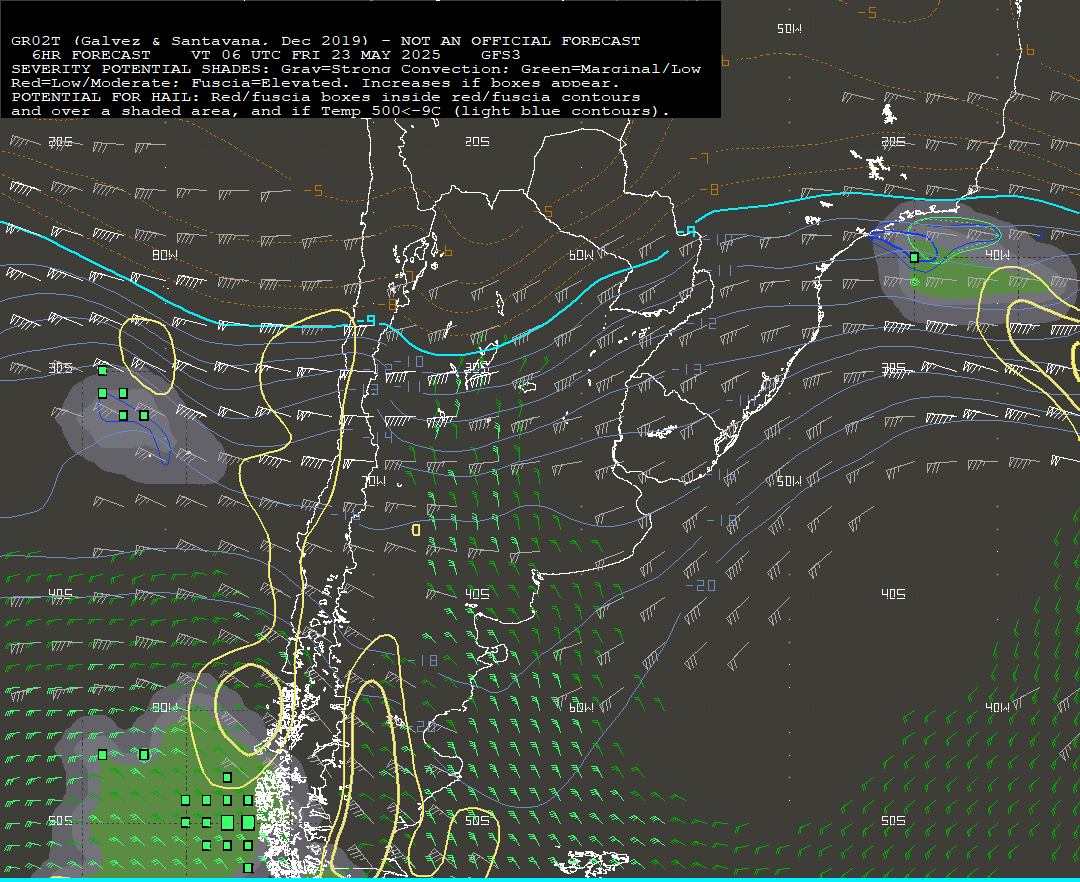Select the '6HR FORECAST' text
1080x882 pixels.
point(91,55)
